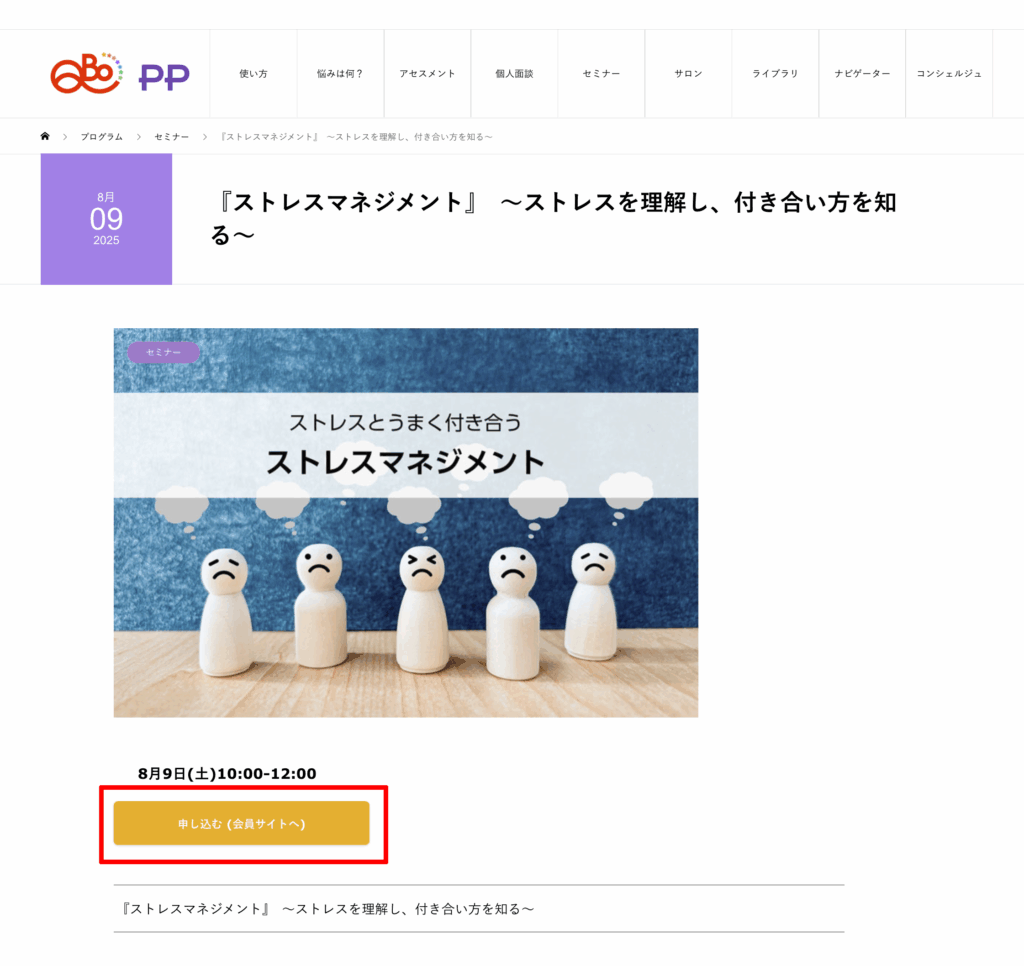Open ライブラリ in the top menu
Viewport: 1024px width, 966px height.
[x=775, y=74]
